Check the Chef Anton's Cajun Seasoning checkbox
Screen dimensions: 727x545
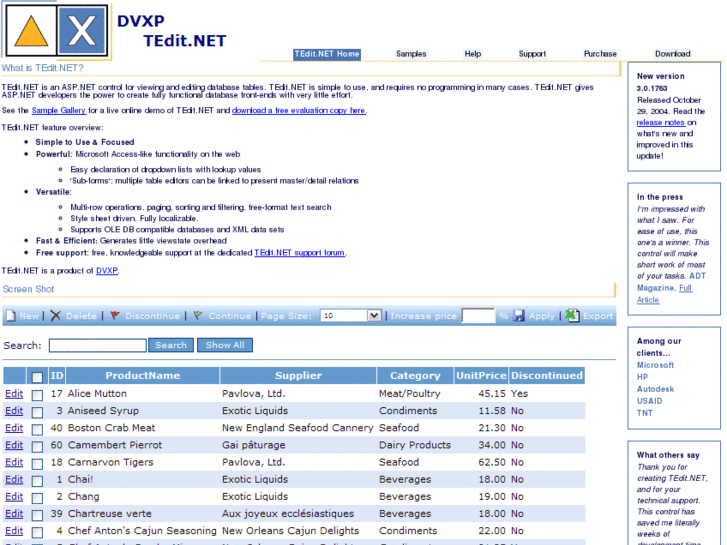[x=37, y=532]
